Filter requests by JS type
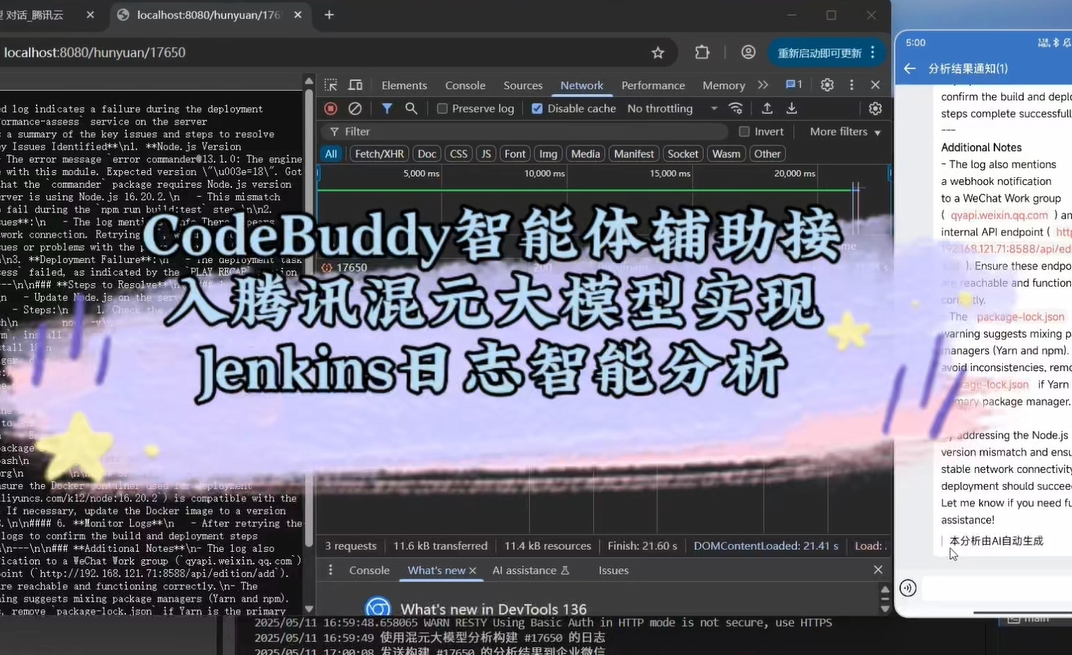The width and height of the screenshot is (1072, 655). click(486, 154)
